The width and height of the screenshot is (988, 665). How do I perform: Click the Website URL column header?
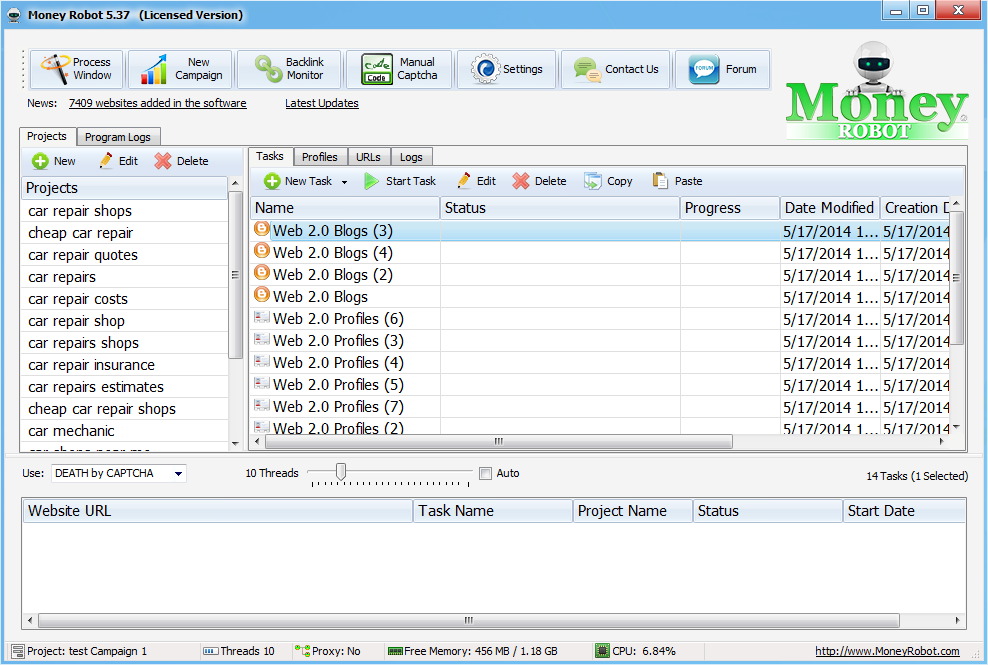click(218, 511)
